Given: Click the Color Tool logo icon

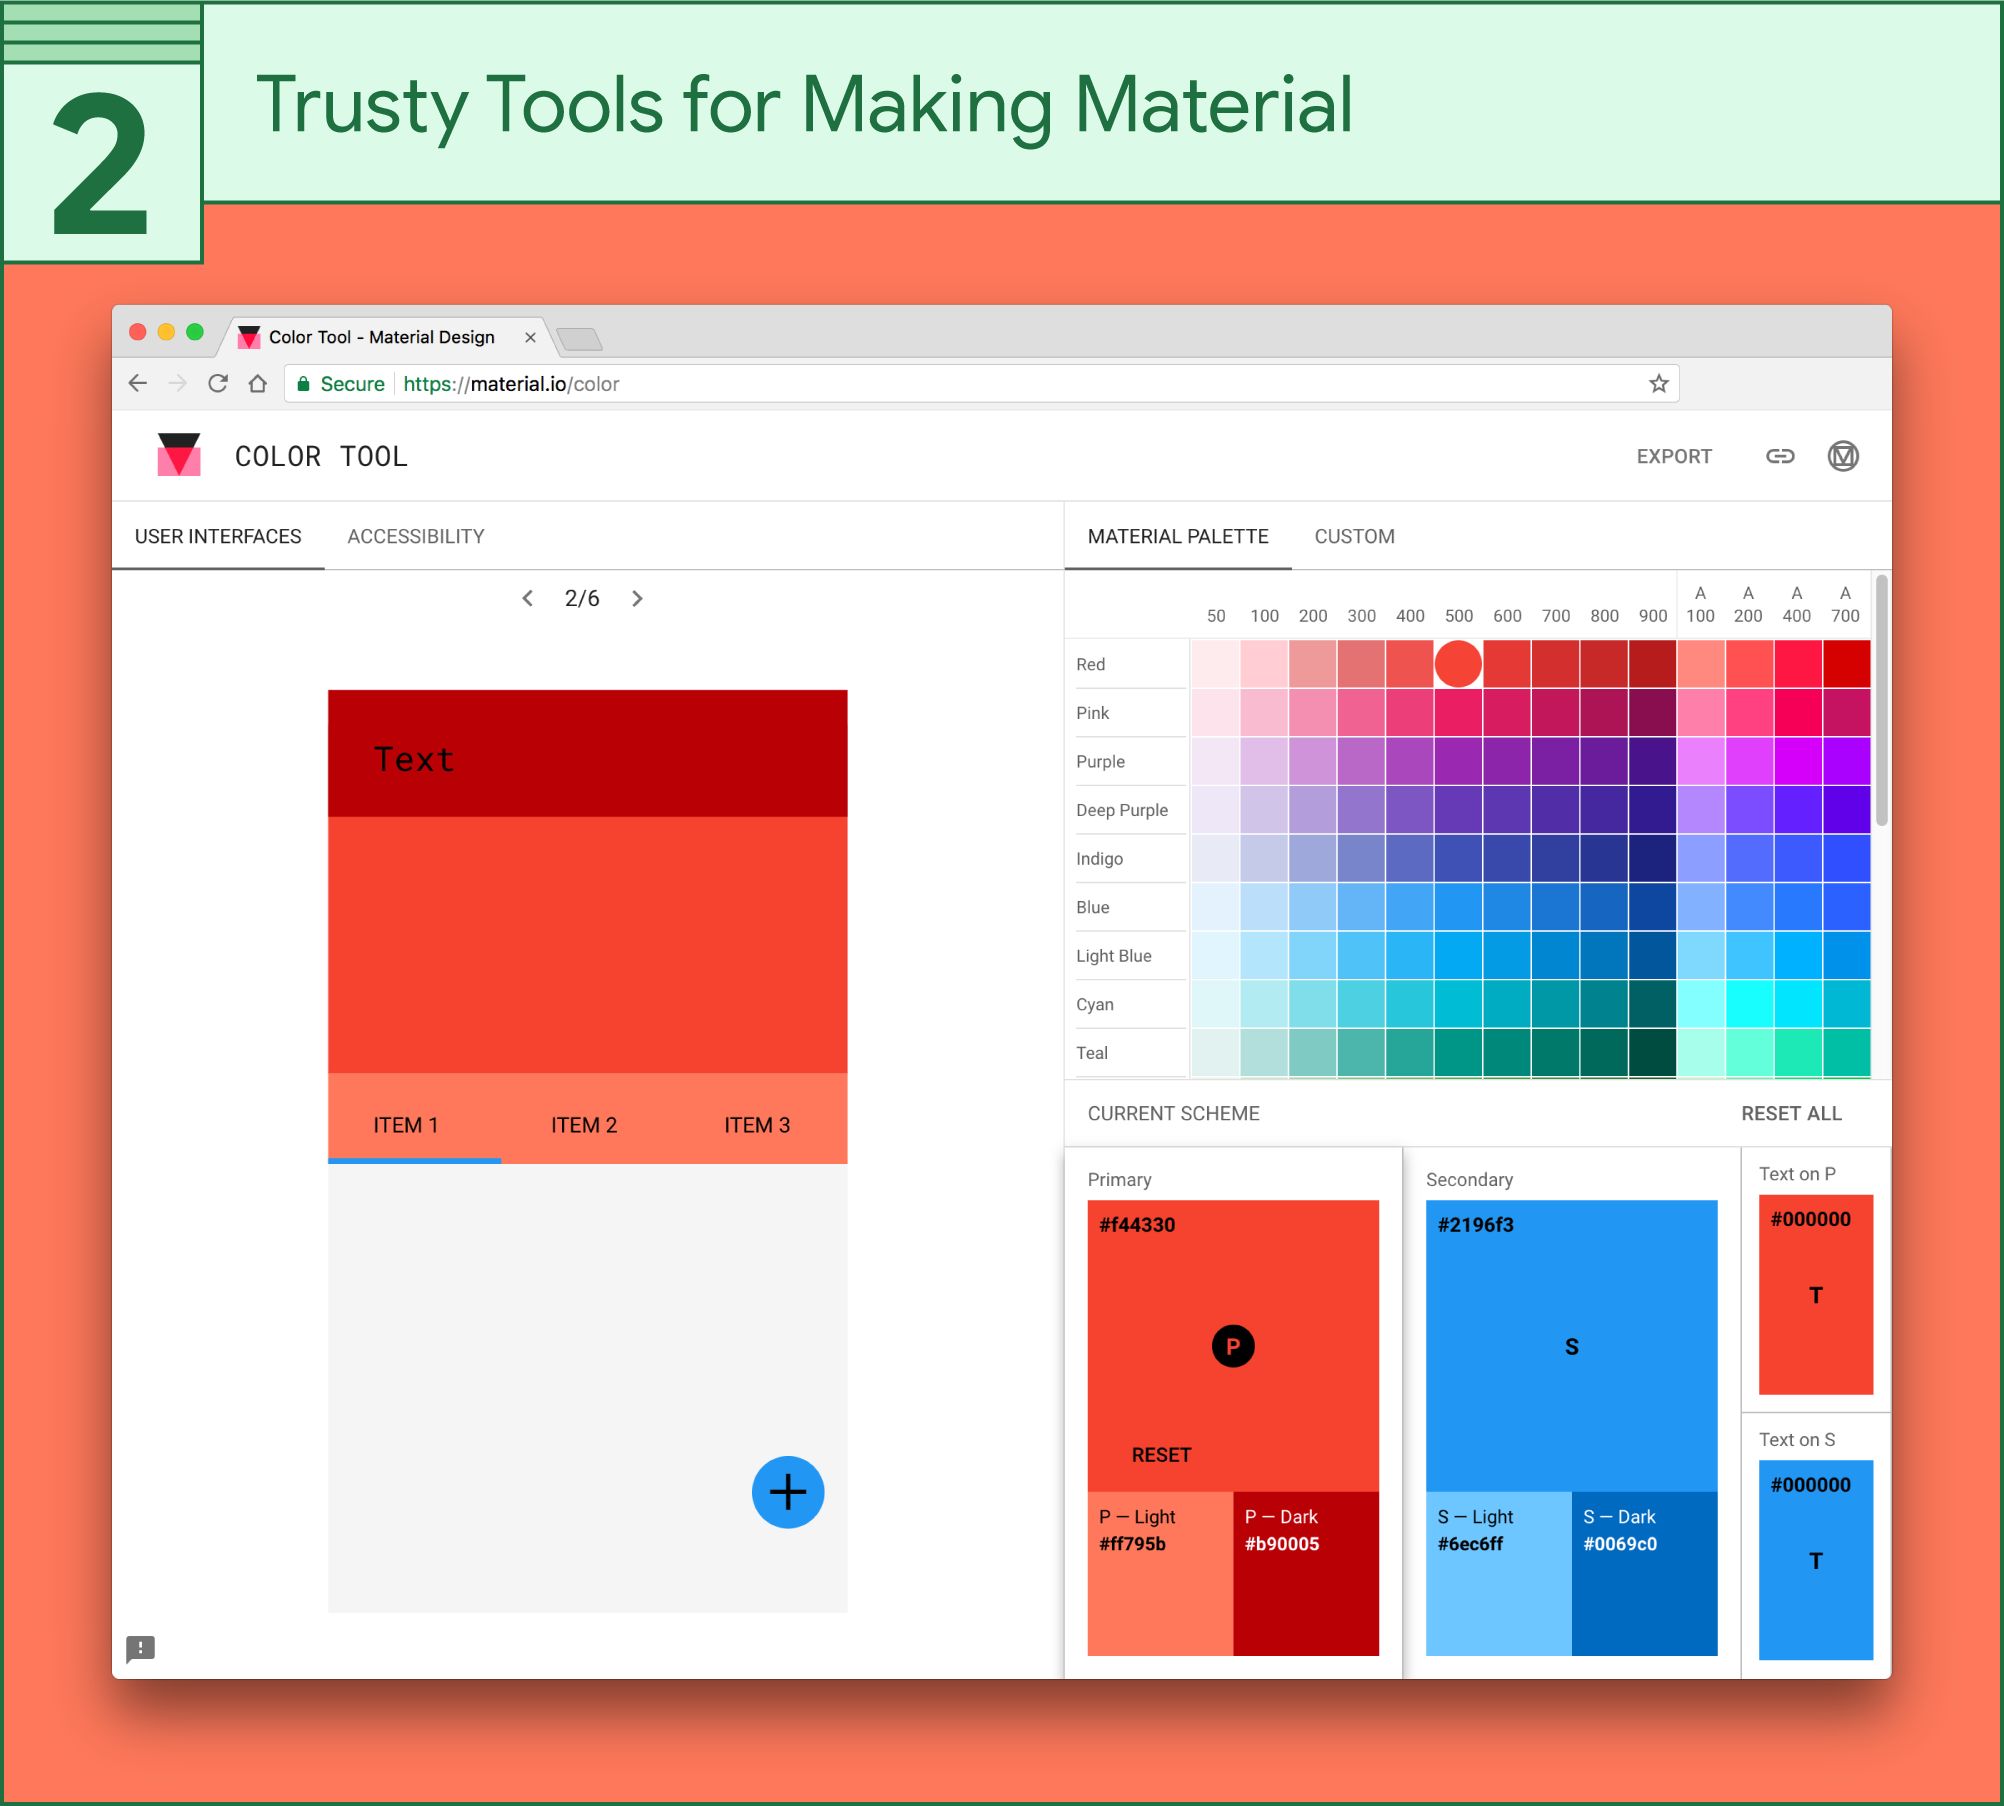Looking at the screenshot, I should (x=179, y=455).
